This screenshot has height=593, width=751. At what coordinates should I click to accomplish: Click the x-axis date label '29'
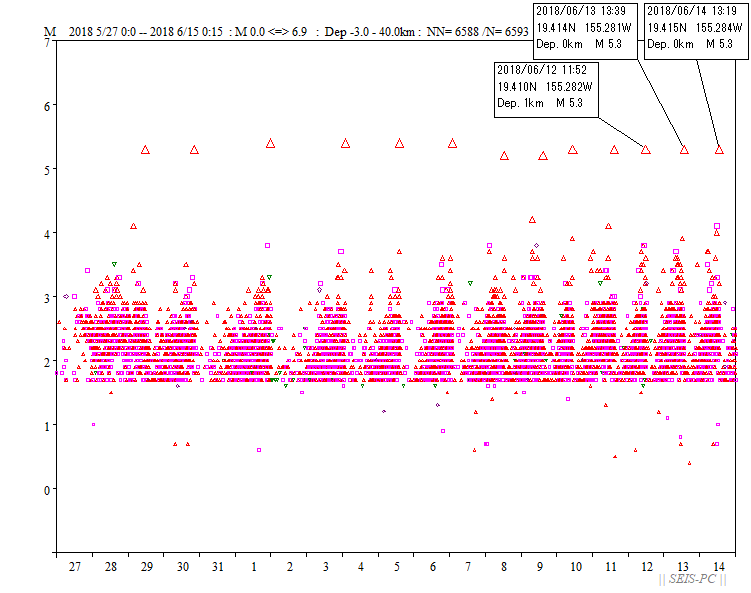[147, 567]
